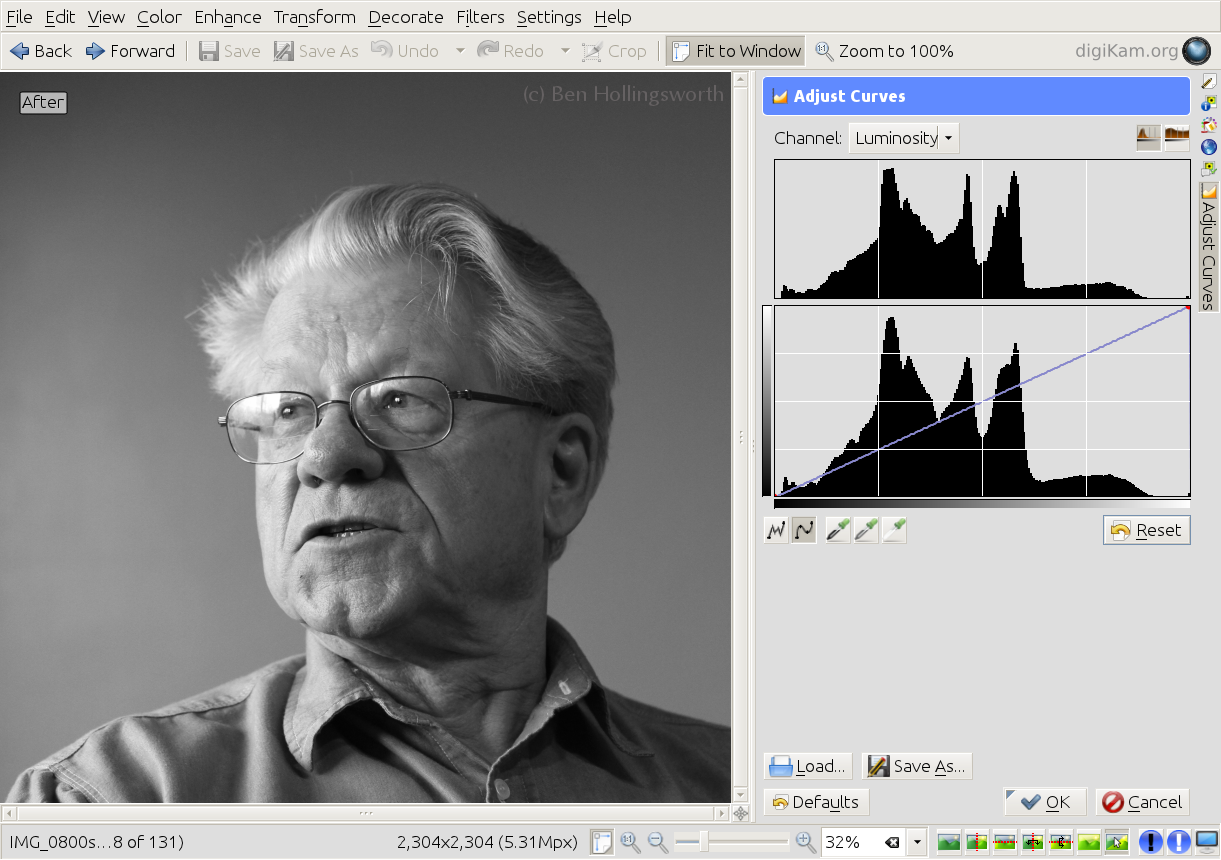Apply changes by clicking OK

1044,801
